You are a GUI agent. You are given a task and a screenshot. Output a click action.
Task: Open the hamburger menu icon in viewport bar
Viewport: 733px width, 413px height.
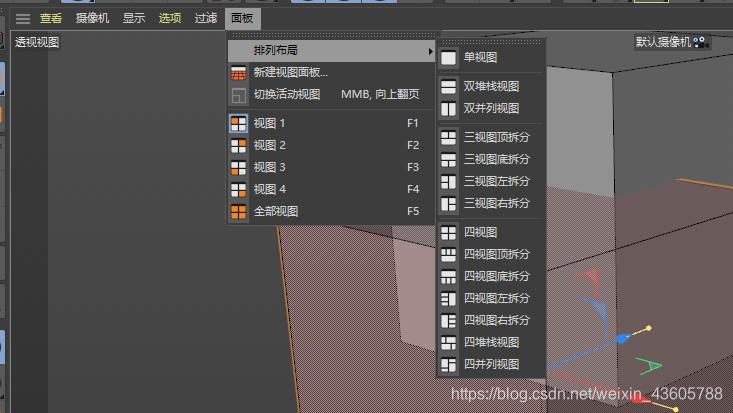point(22,19)
